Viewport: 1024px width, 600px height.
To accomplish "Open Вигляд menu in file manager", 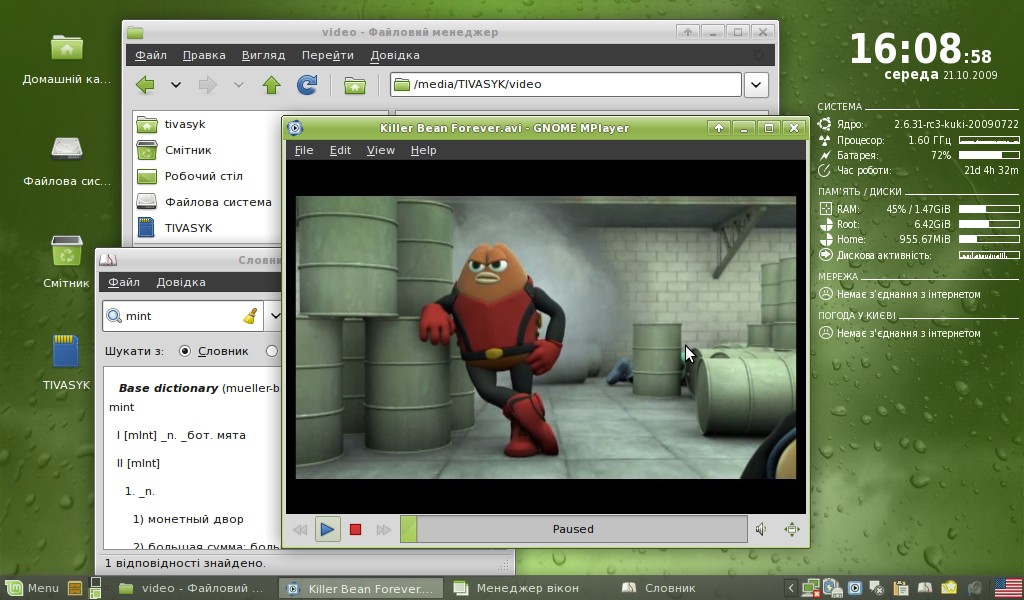I will coord(263,55).
